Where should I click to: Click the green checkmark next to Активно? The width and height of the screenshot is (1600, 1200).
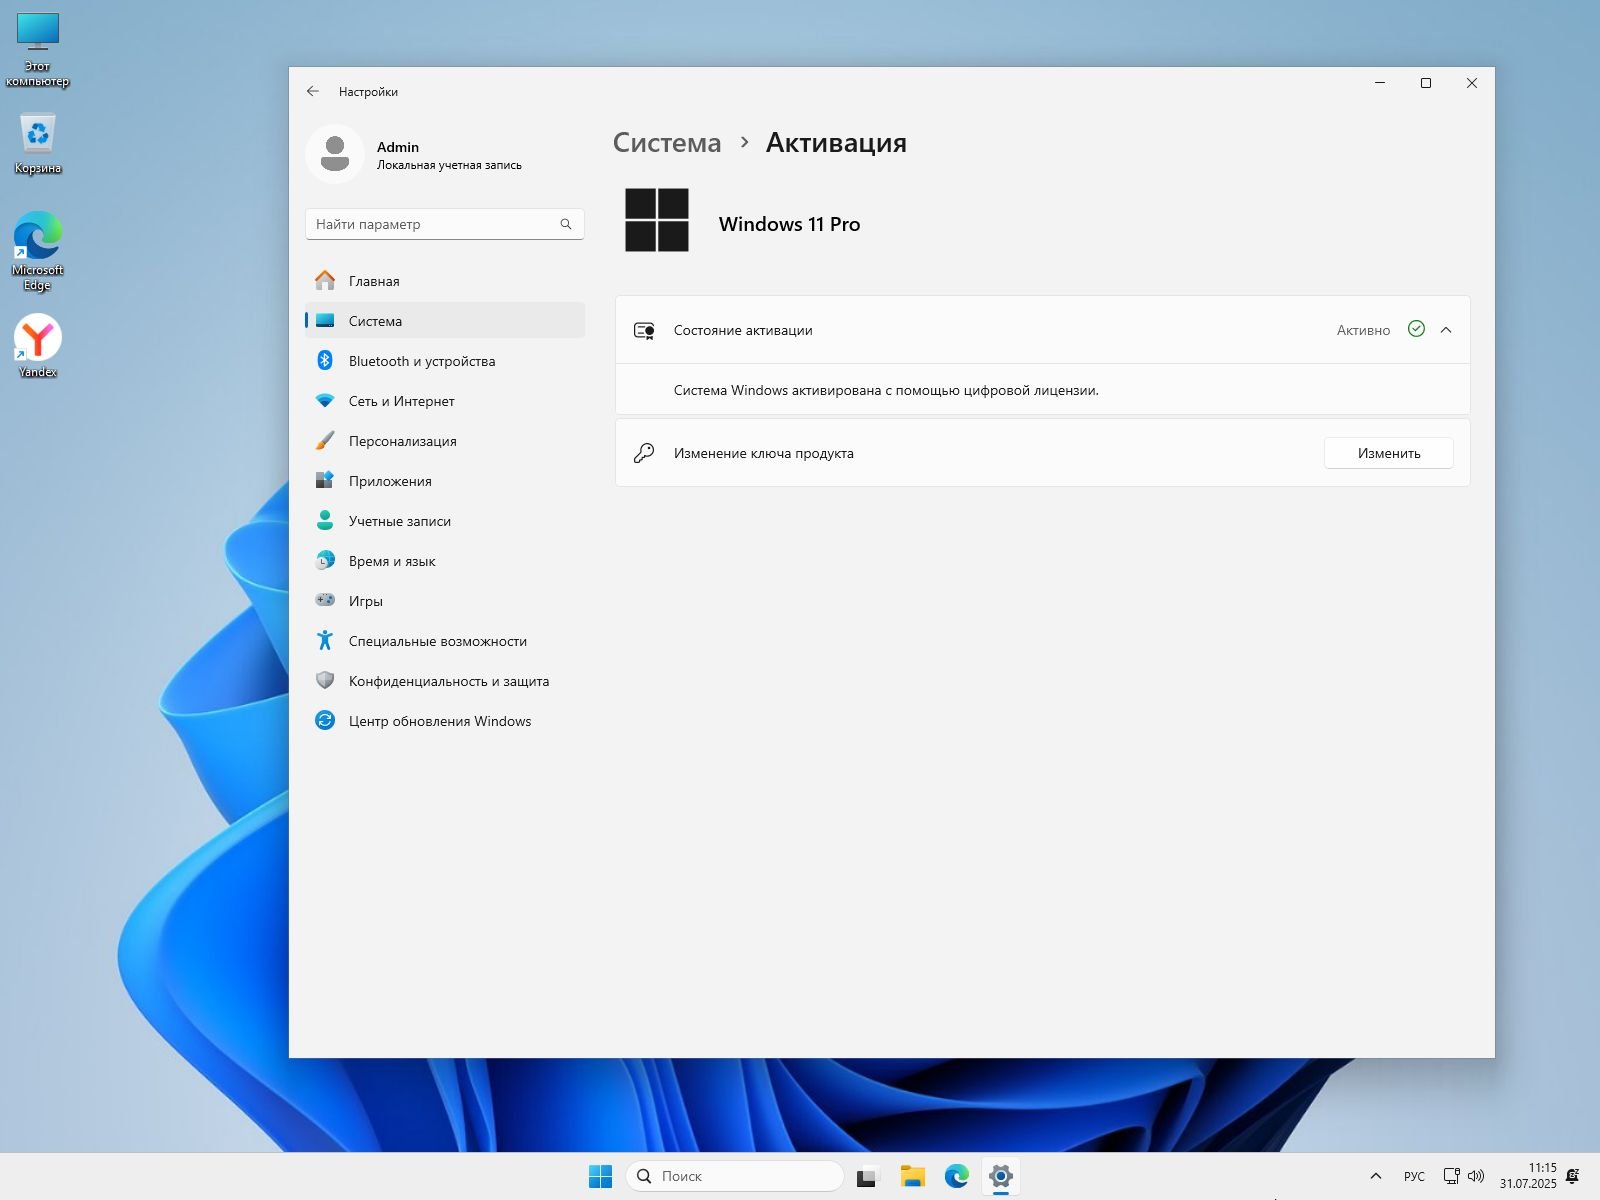click(1416, 329)
